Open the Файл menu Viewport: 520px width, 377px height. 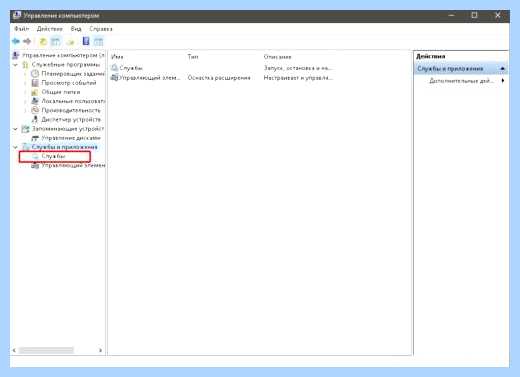point(22,29)
